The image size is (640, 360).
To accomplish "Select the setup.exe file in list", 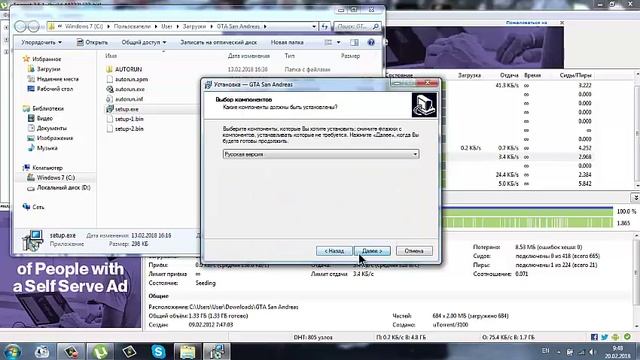I will click(x=127, y=109).
